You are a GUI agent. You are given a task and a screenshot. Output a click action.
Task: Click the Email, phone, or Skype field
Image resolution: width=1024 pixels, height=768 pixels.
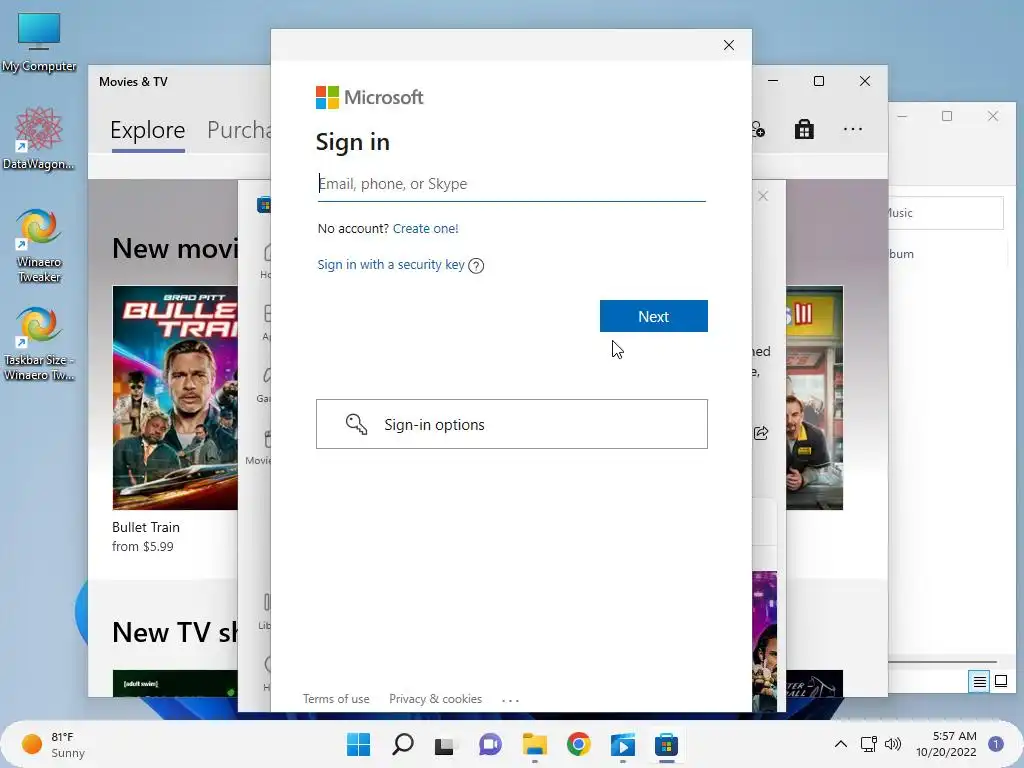coord(511,184)
